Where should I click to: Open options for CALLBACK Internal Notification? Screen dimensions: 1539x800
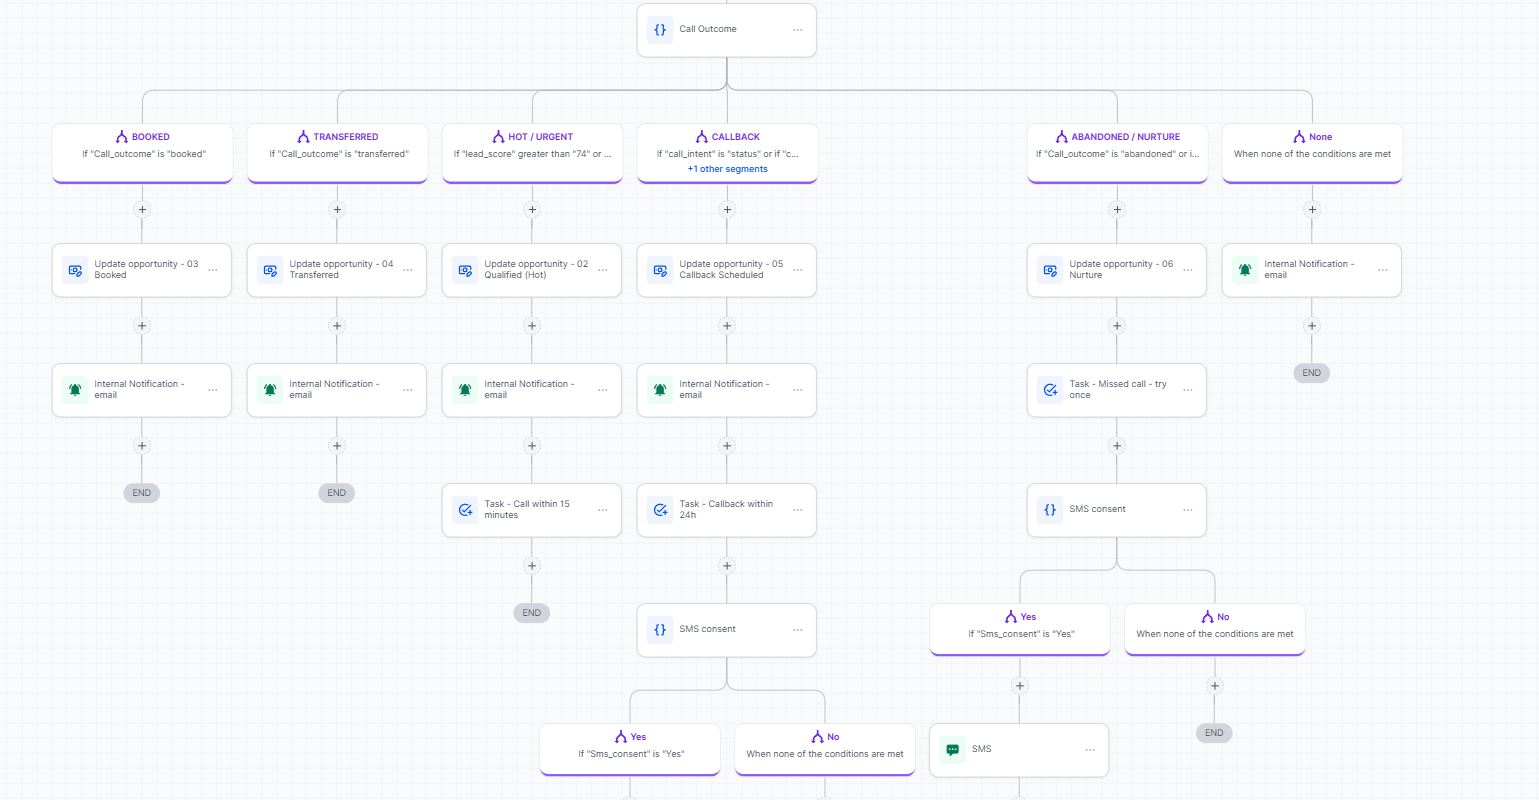coord(797,390)
